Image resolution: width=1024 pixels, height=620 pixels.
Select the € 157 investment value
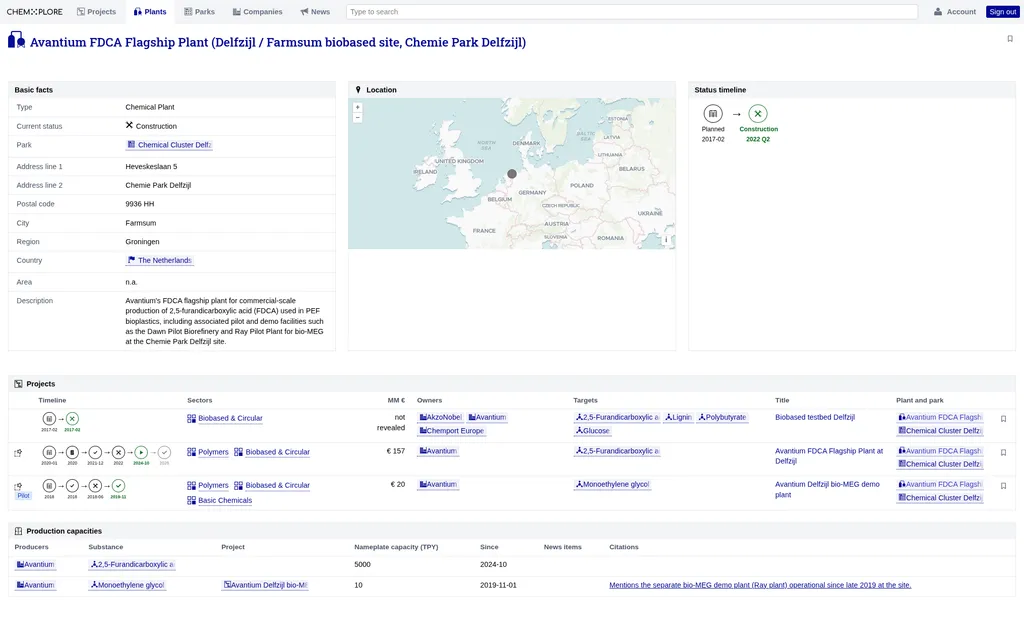[396, 451]
